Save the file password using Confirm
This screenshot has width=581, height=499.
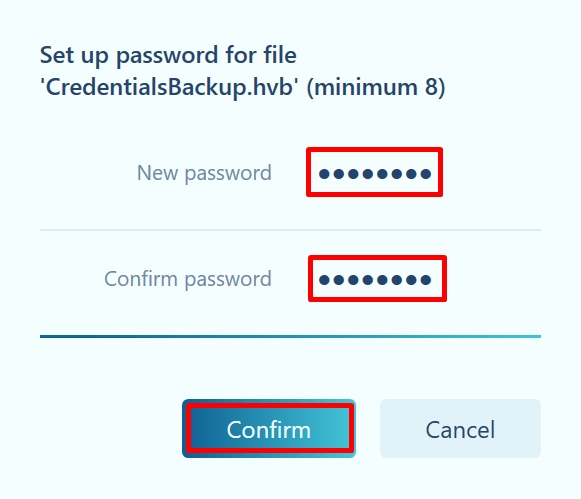269,429
